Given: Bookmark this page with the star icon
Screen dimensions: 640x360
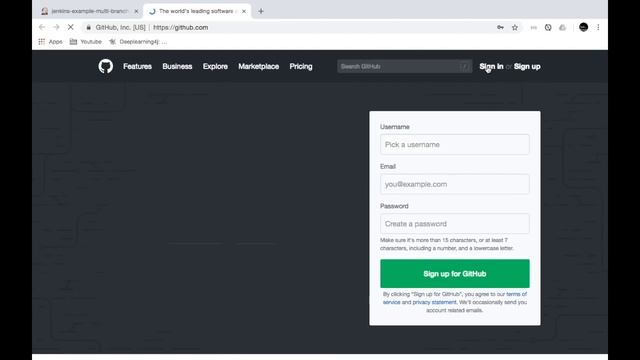Looking at the screenshot, I should (x=515, y=27).
